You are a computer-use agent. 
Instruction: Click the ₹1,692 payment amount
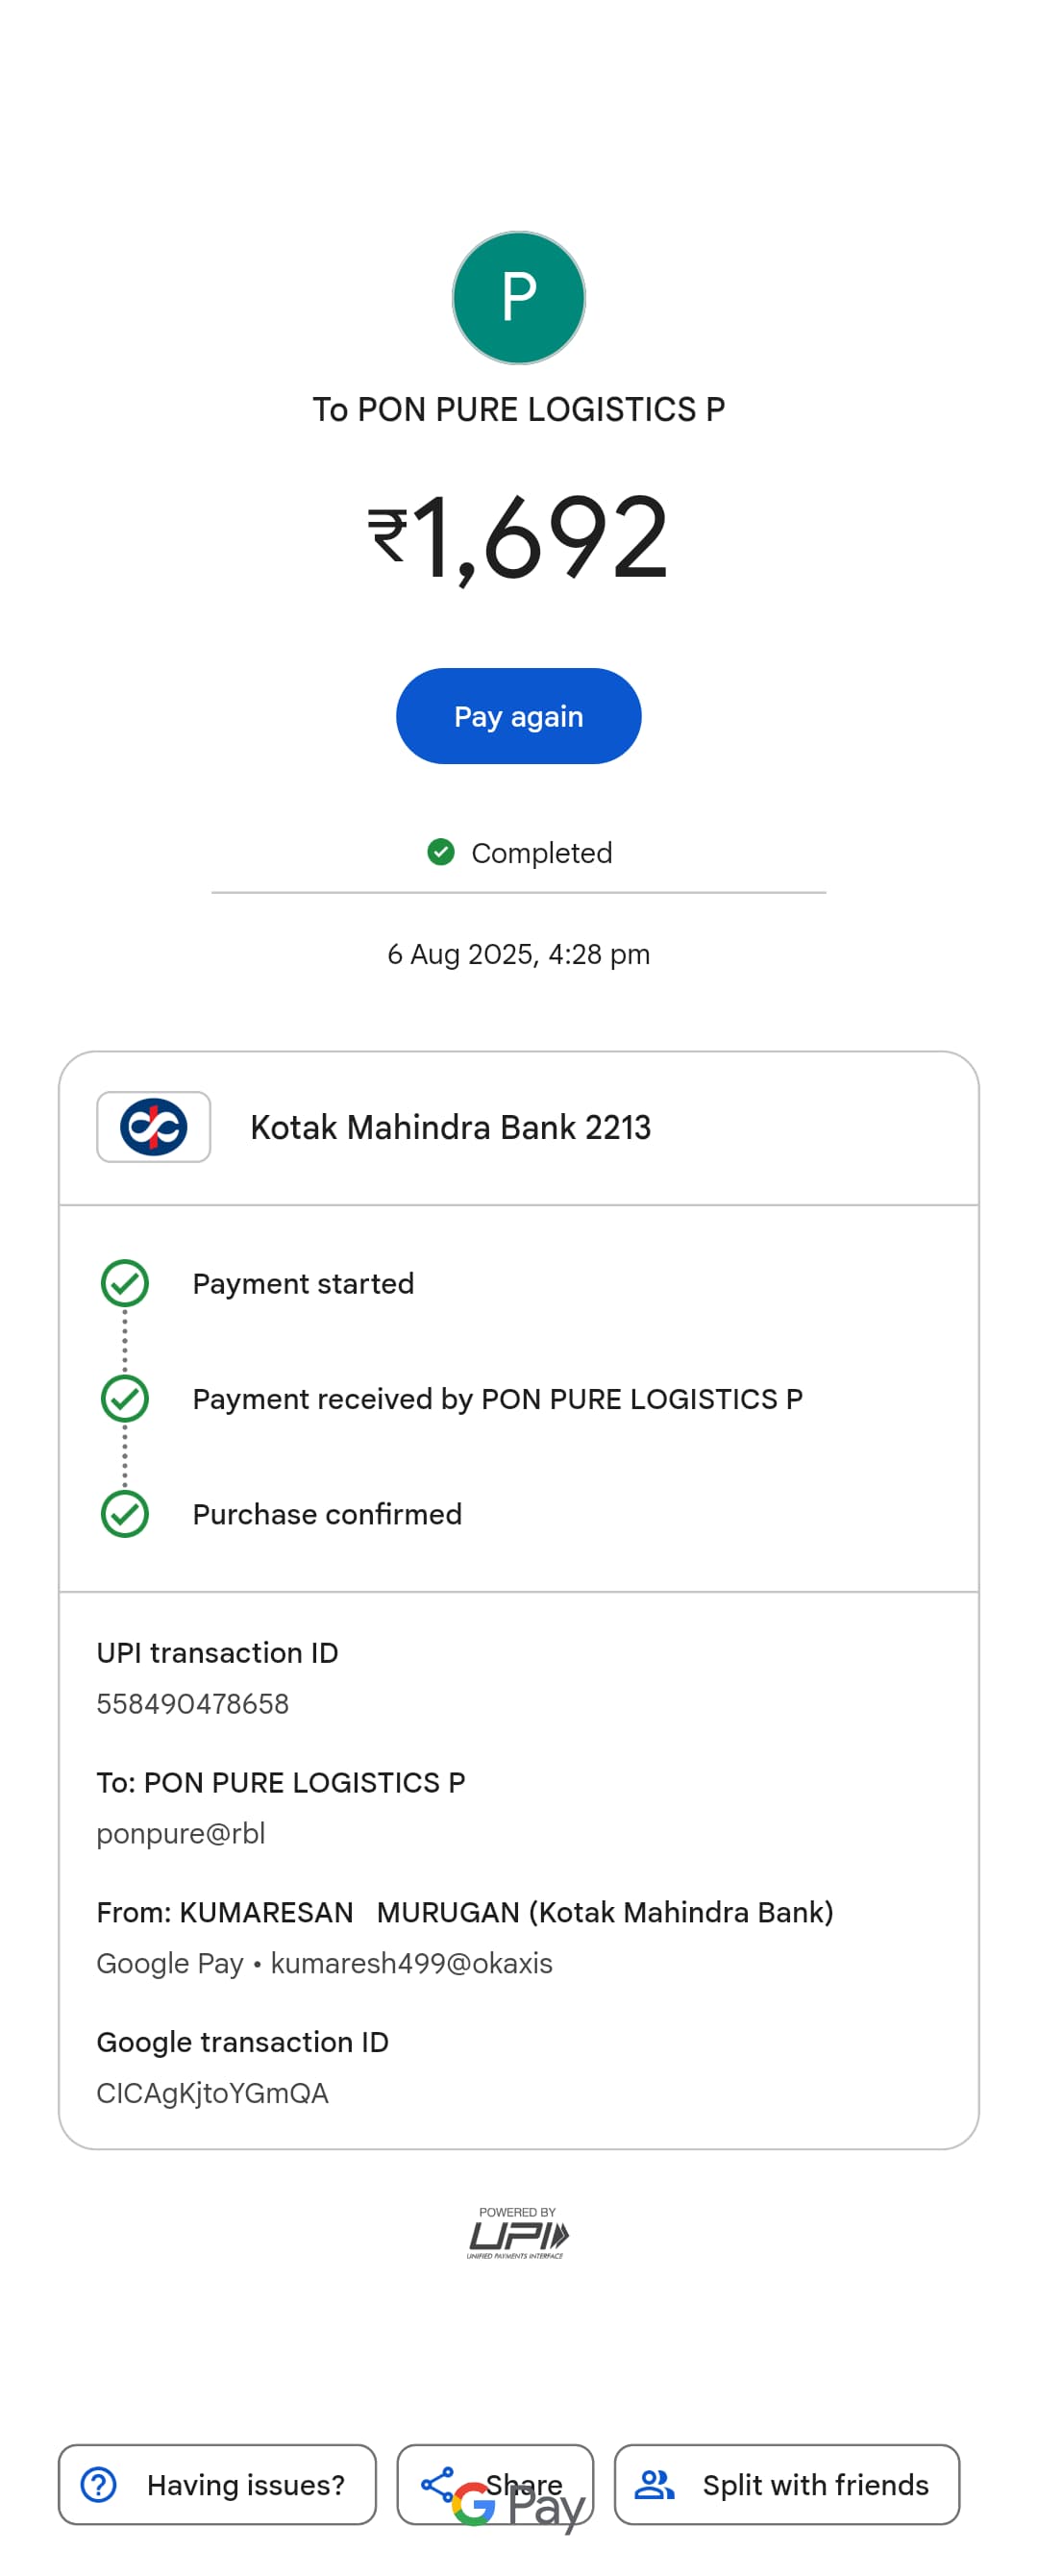[518, 537]
